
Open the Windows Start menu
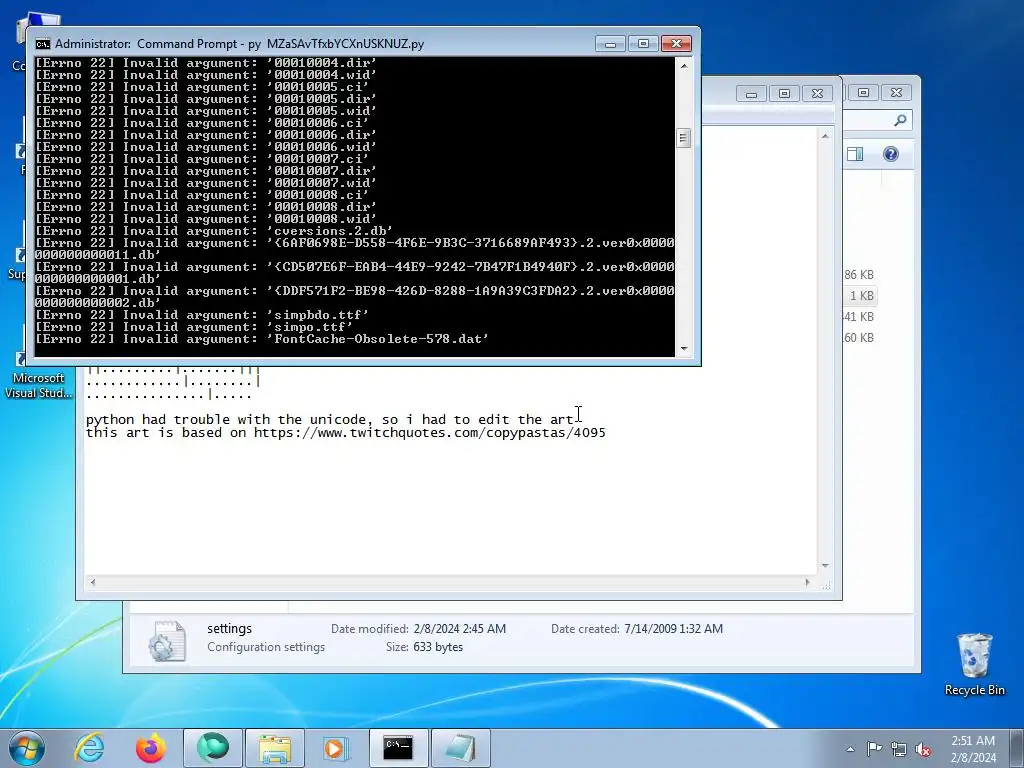27,748
